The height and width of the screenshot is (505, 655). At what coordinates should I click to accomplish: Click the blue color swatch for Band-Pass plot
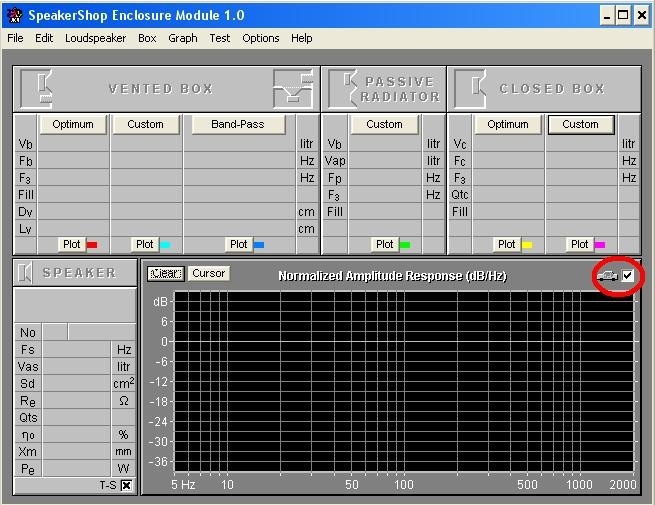[x=259, y=245]
